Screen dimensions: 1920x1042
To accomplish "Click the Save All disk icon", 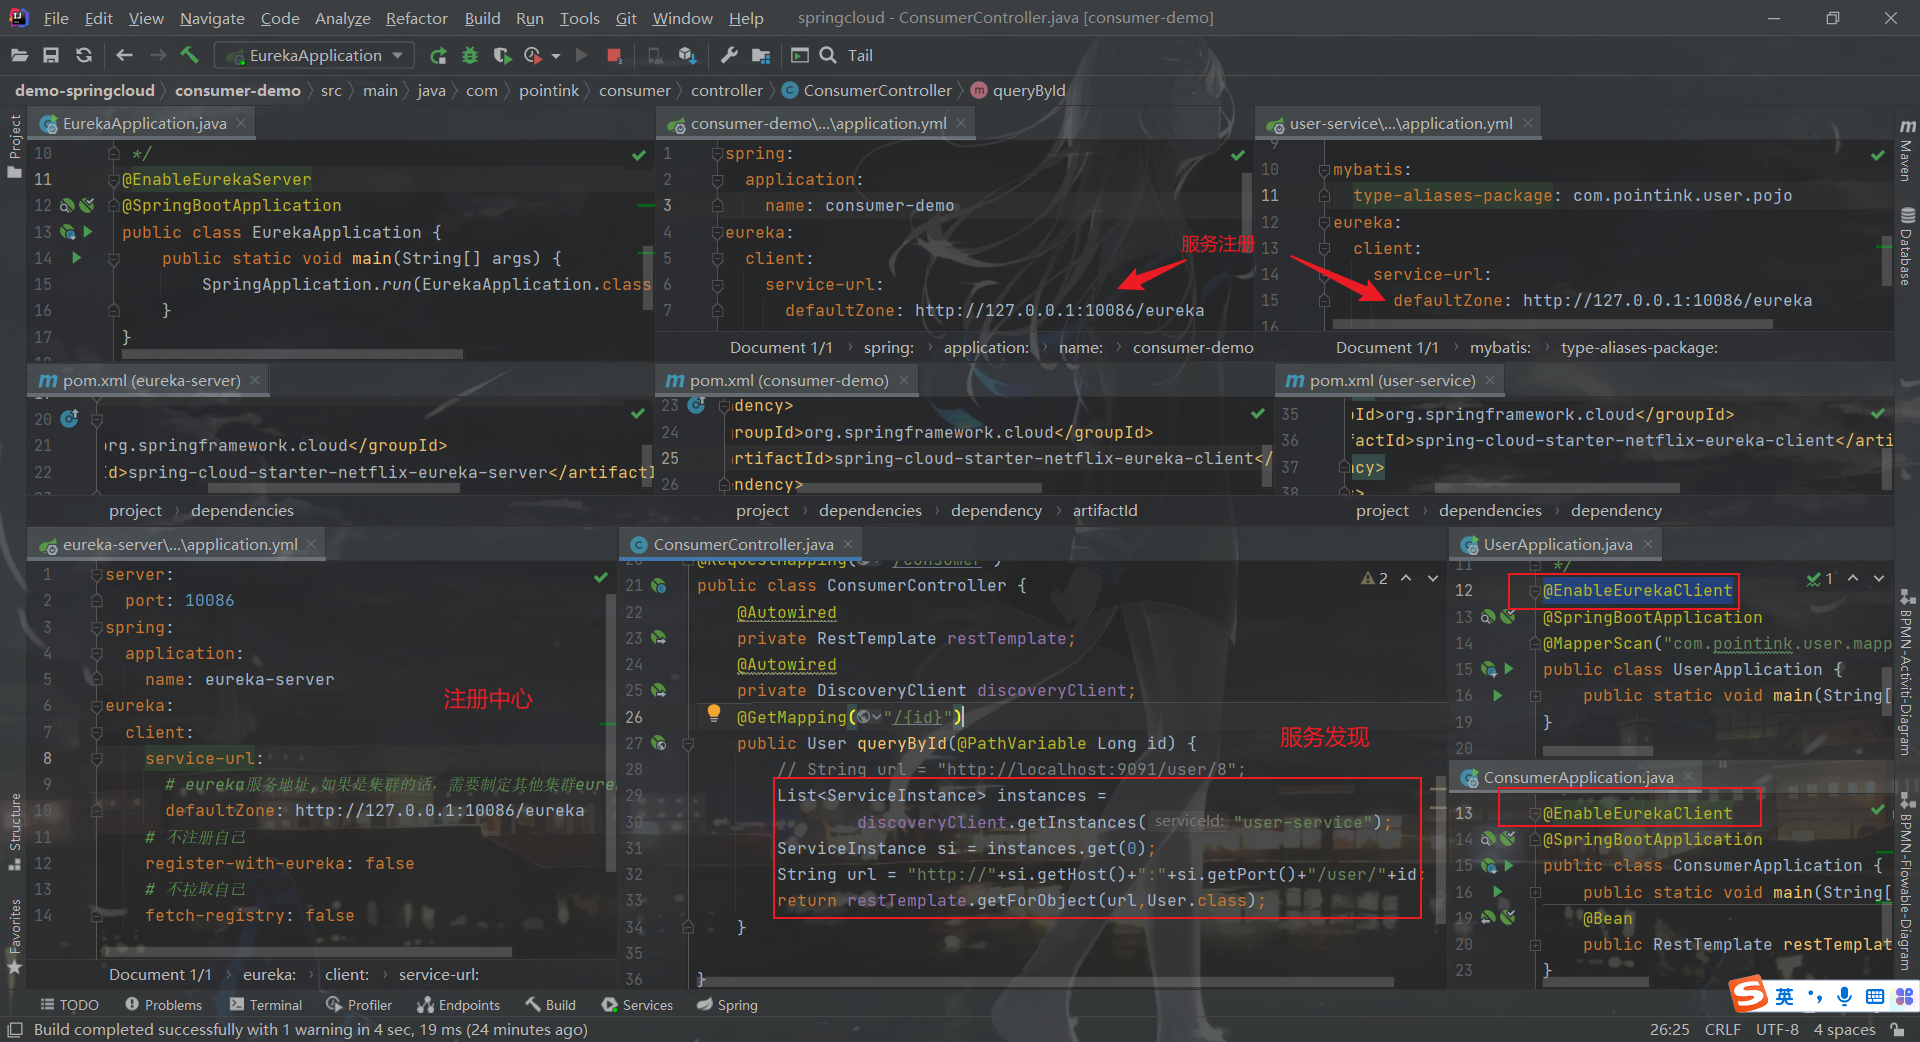I will click(x=51, y=56).
